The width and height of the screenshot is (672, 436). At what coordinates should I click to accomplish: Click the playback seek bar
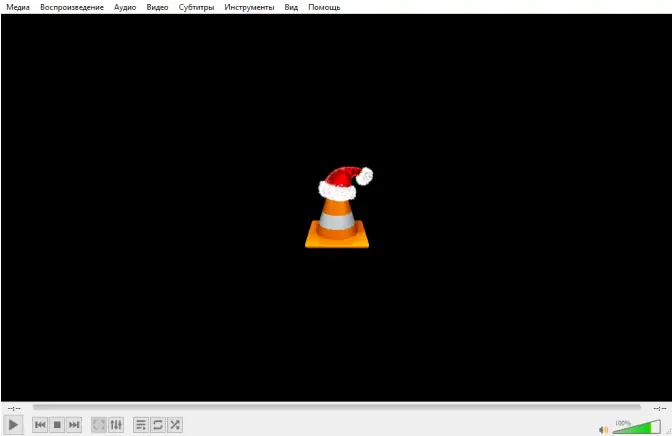click(337, 407)
